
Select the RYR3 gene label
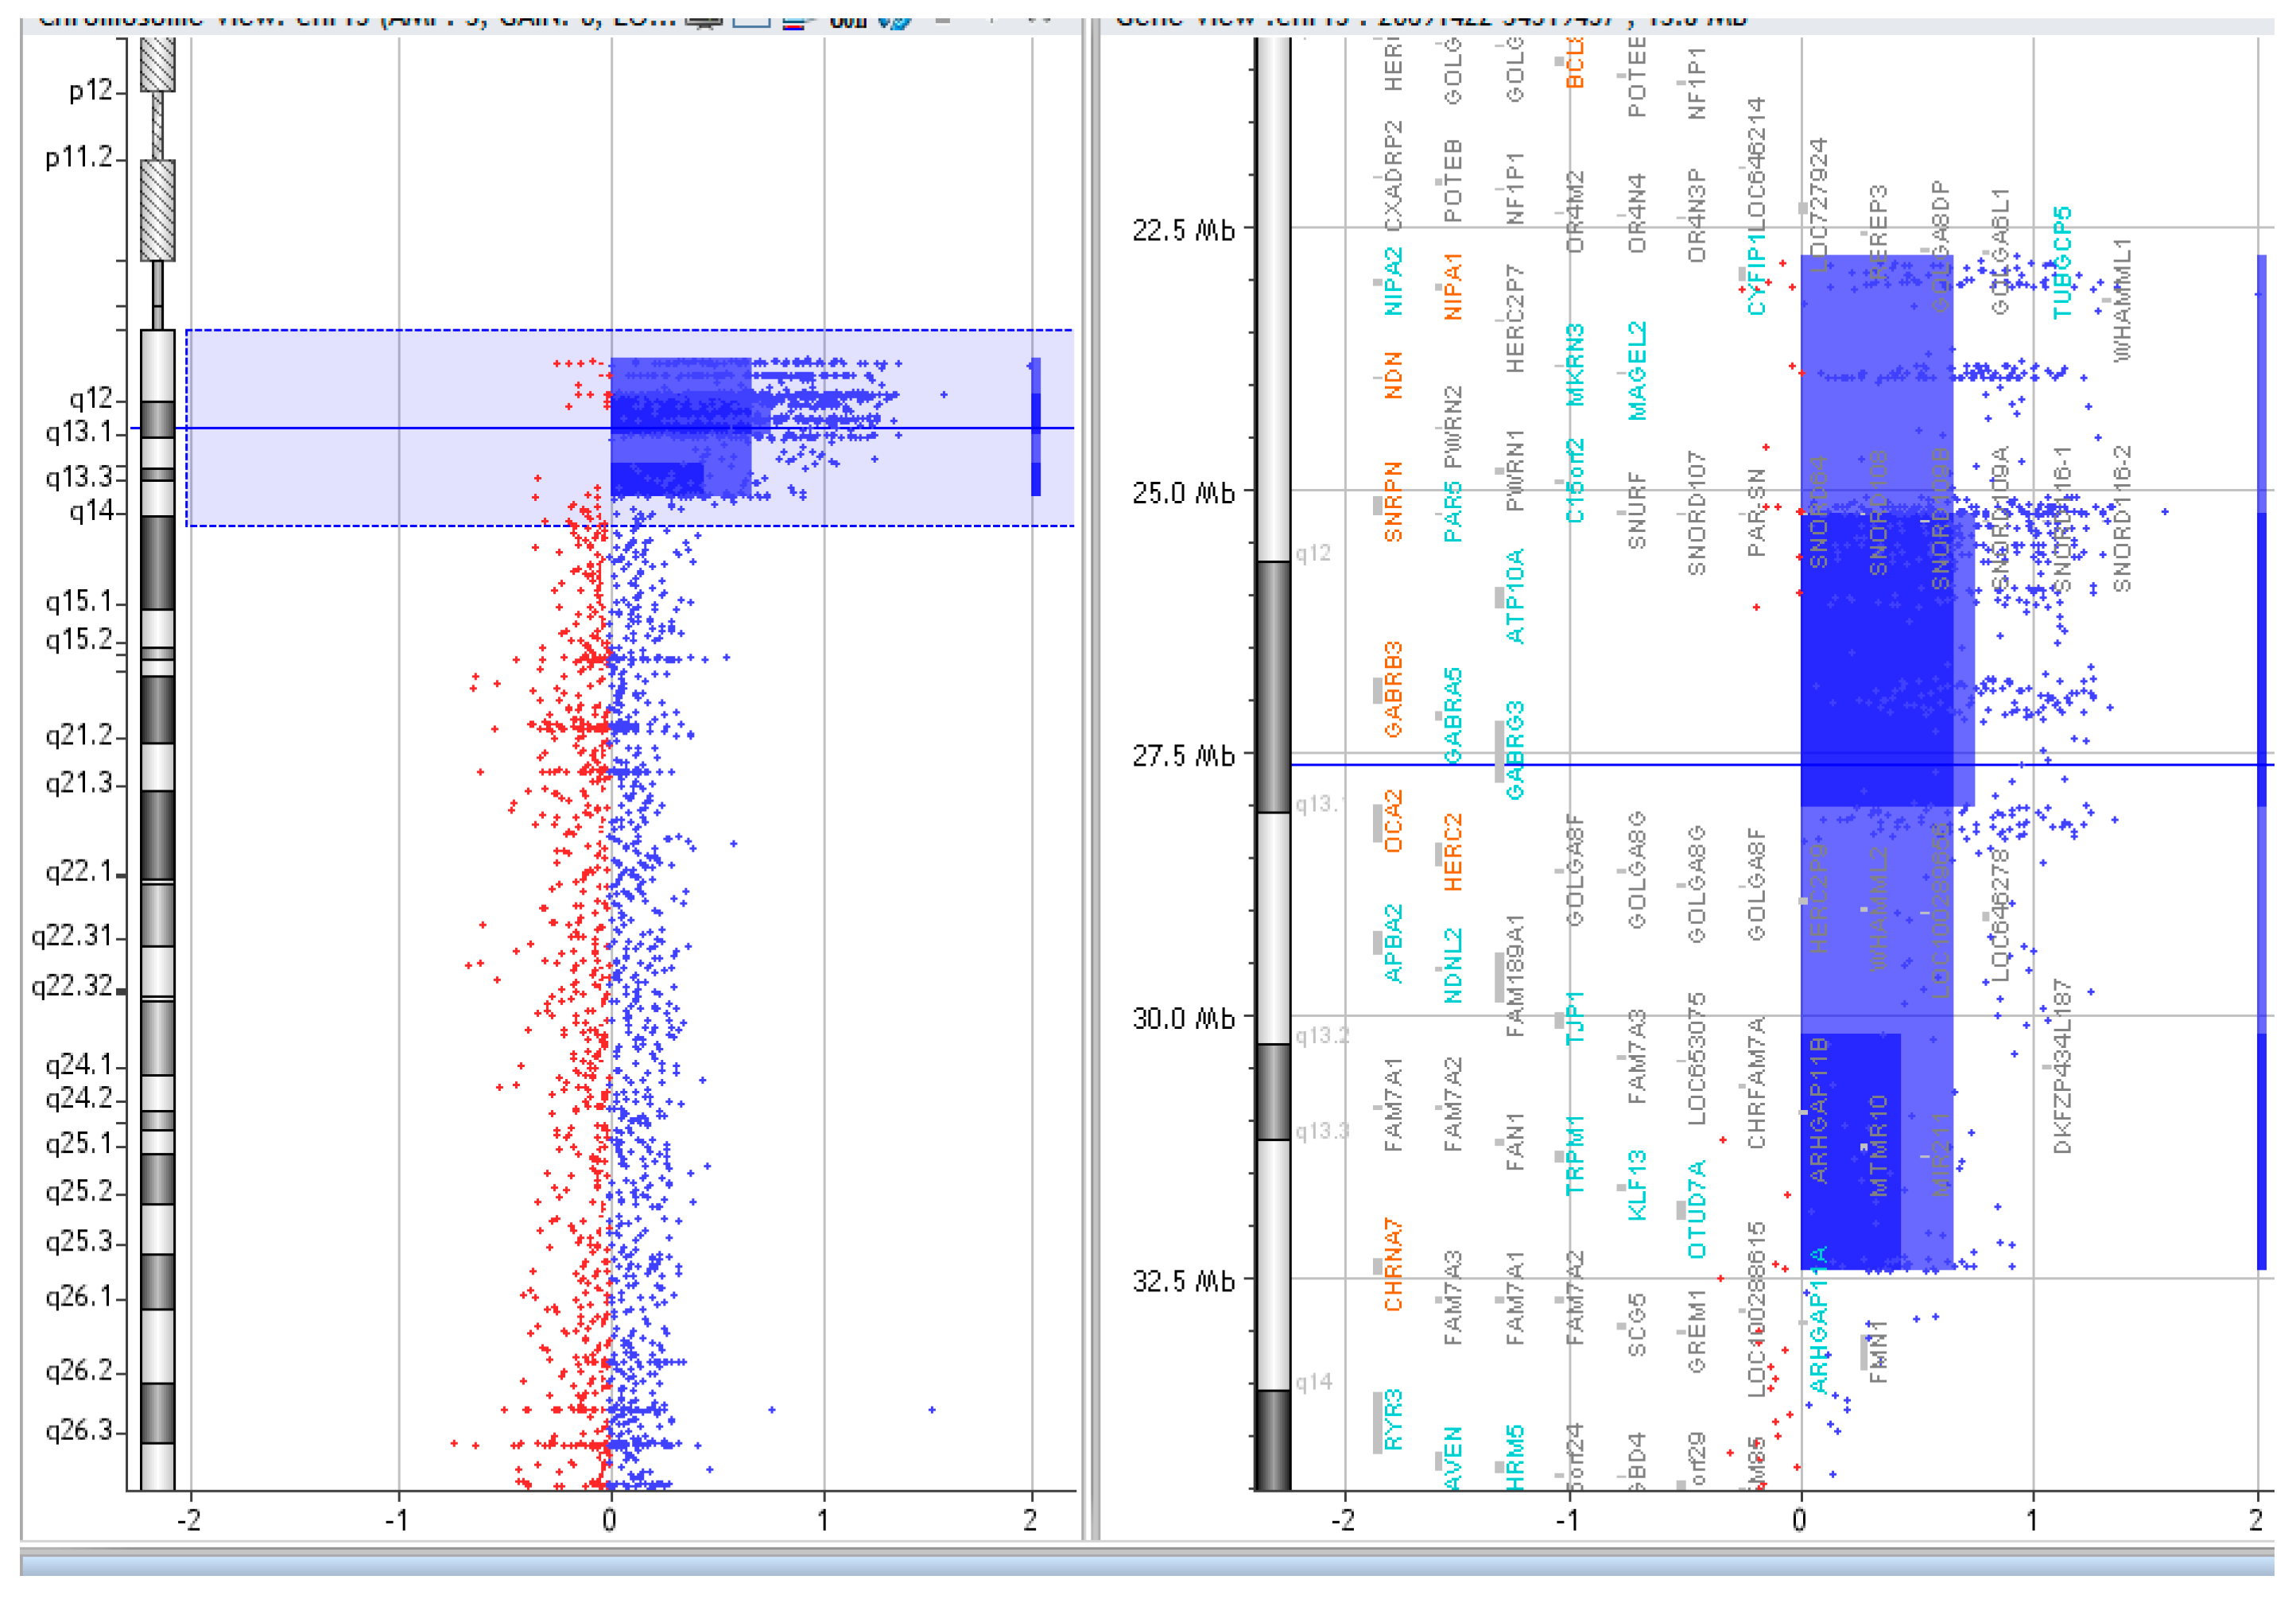pos(1392,1419)
